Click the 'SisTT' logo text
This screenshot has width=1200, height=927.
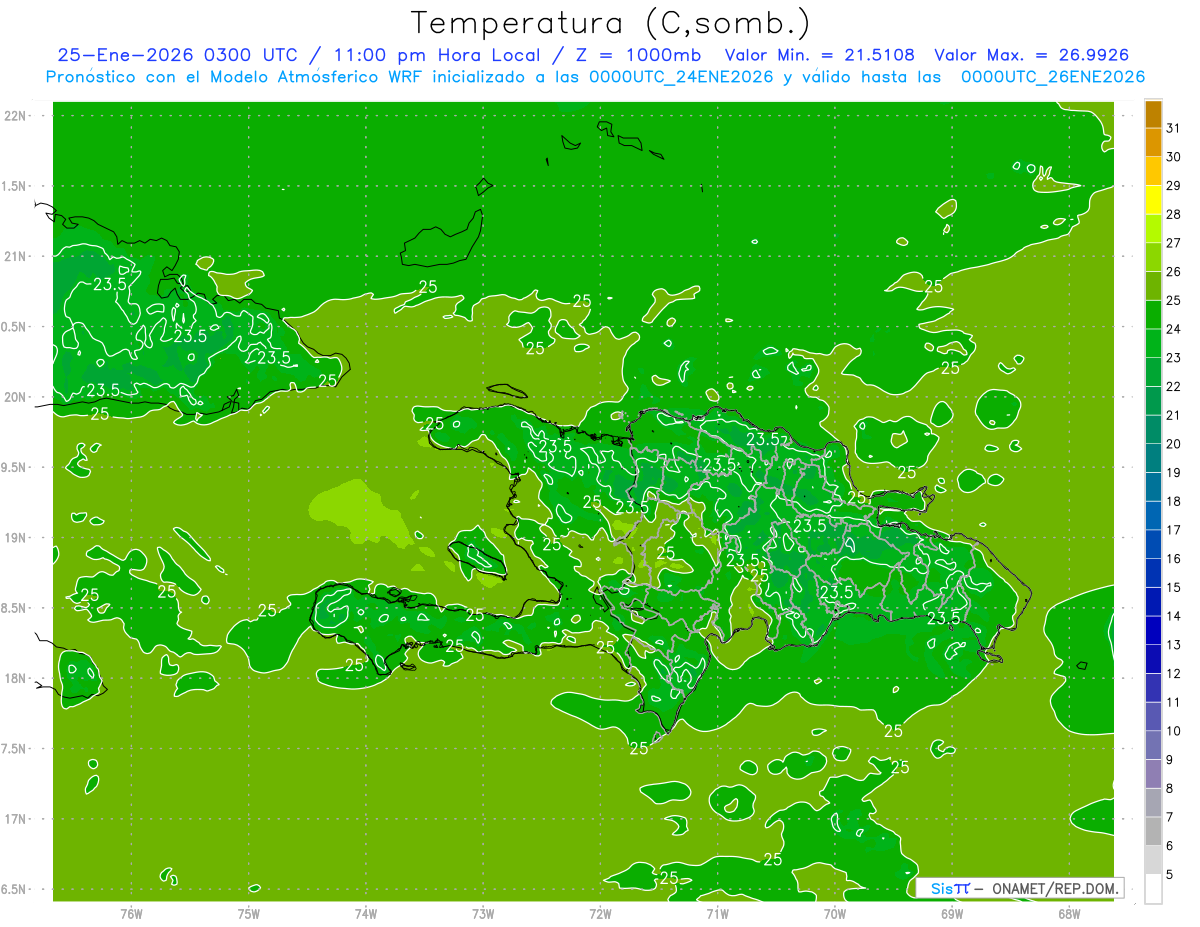(x=949, y=888)
